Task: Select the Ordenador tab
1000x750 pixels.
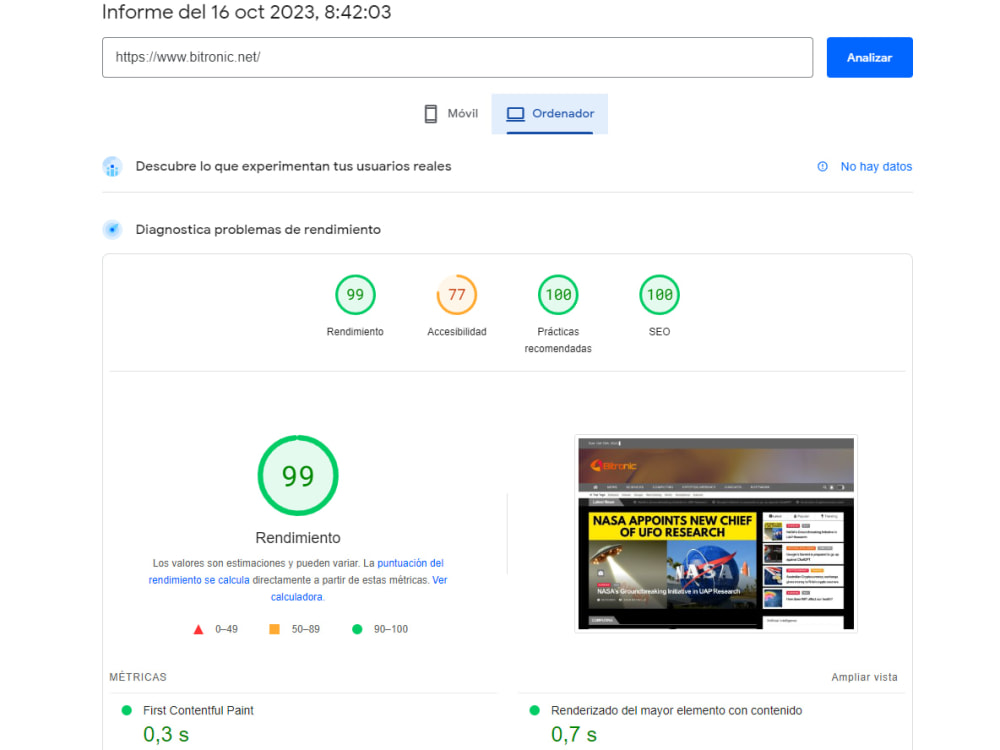Action: tap(550, 114)
